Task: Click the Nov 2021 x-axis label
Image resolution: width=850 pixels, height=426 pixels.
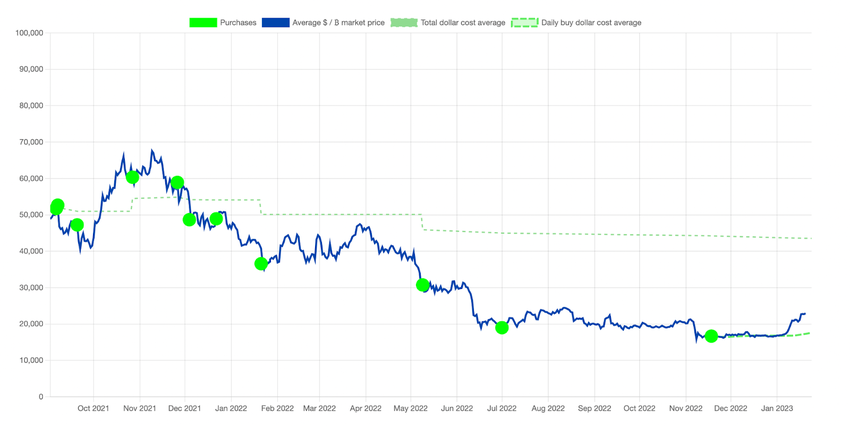Action: coord(140,408)
